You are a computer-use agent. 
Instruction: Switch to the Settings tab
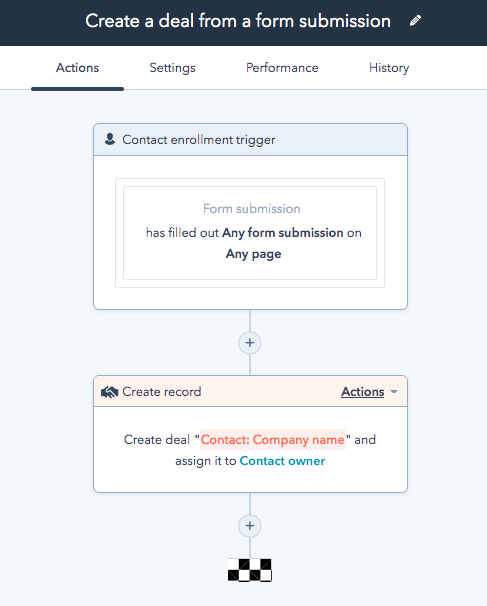[172, 68]
